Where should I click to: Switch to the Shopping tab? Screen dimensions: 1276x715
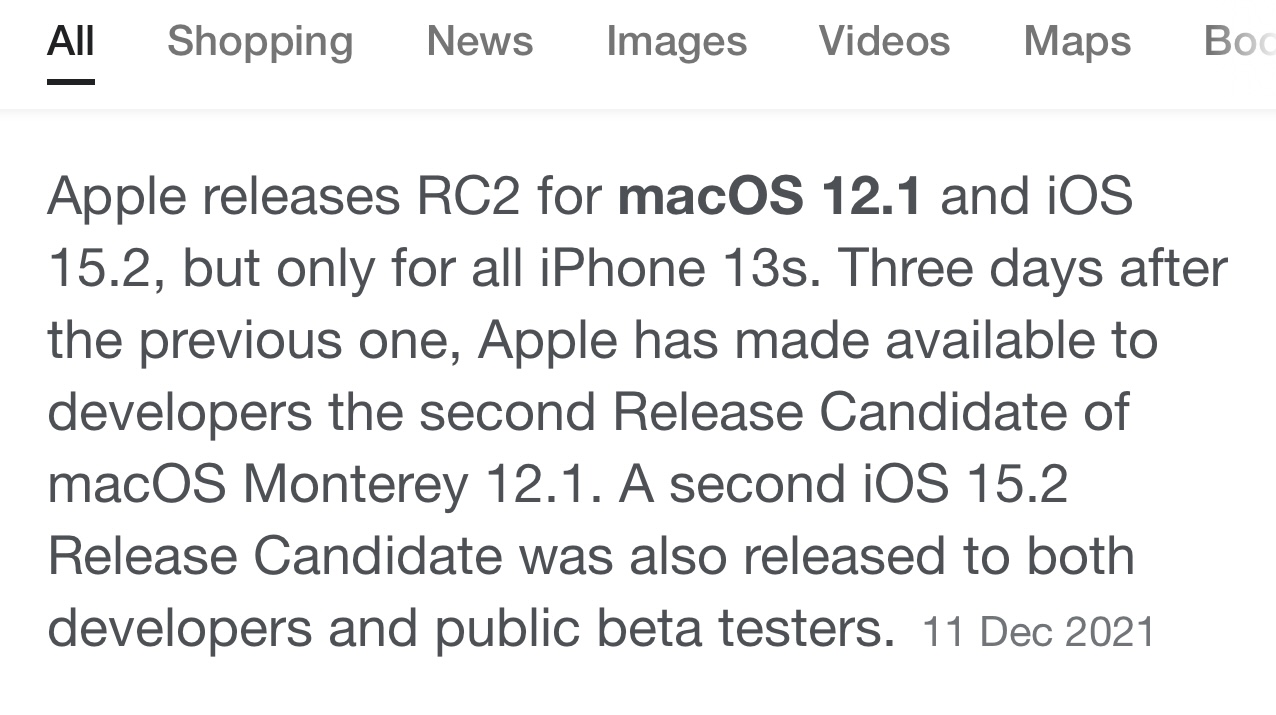[x=260, y=42]
